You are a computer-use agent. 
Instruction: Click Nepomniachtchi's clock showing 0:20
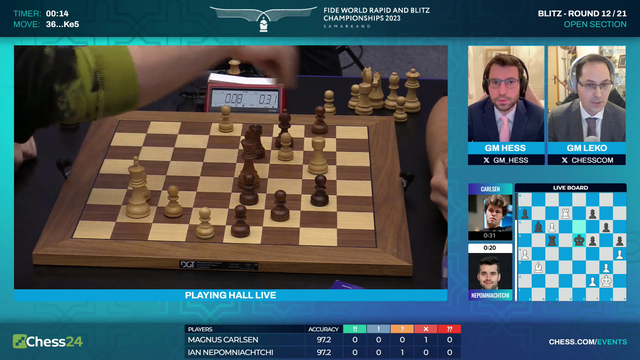tap(490, 248)
